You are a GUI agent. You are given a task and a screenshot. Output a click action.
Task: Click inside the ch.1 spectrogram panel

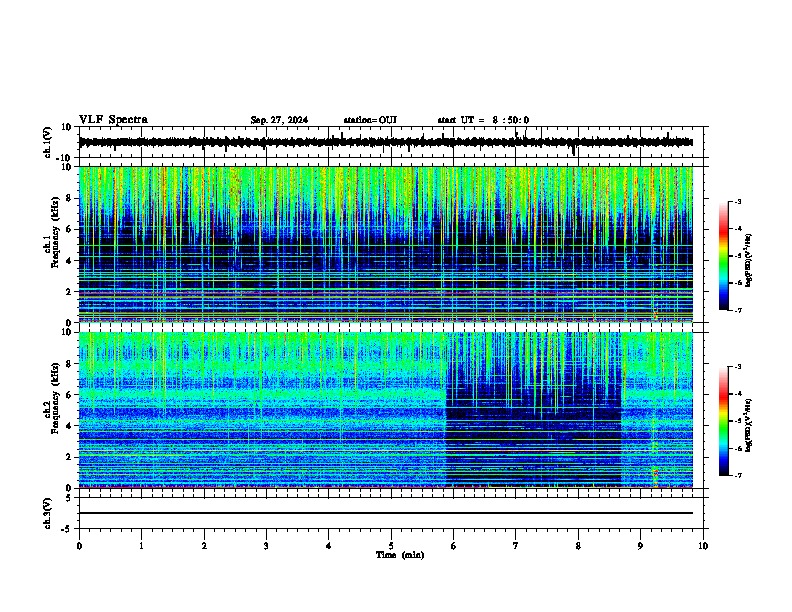(x=386, y=244)
